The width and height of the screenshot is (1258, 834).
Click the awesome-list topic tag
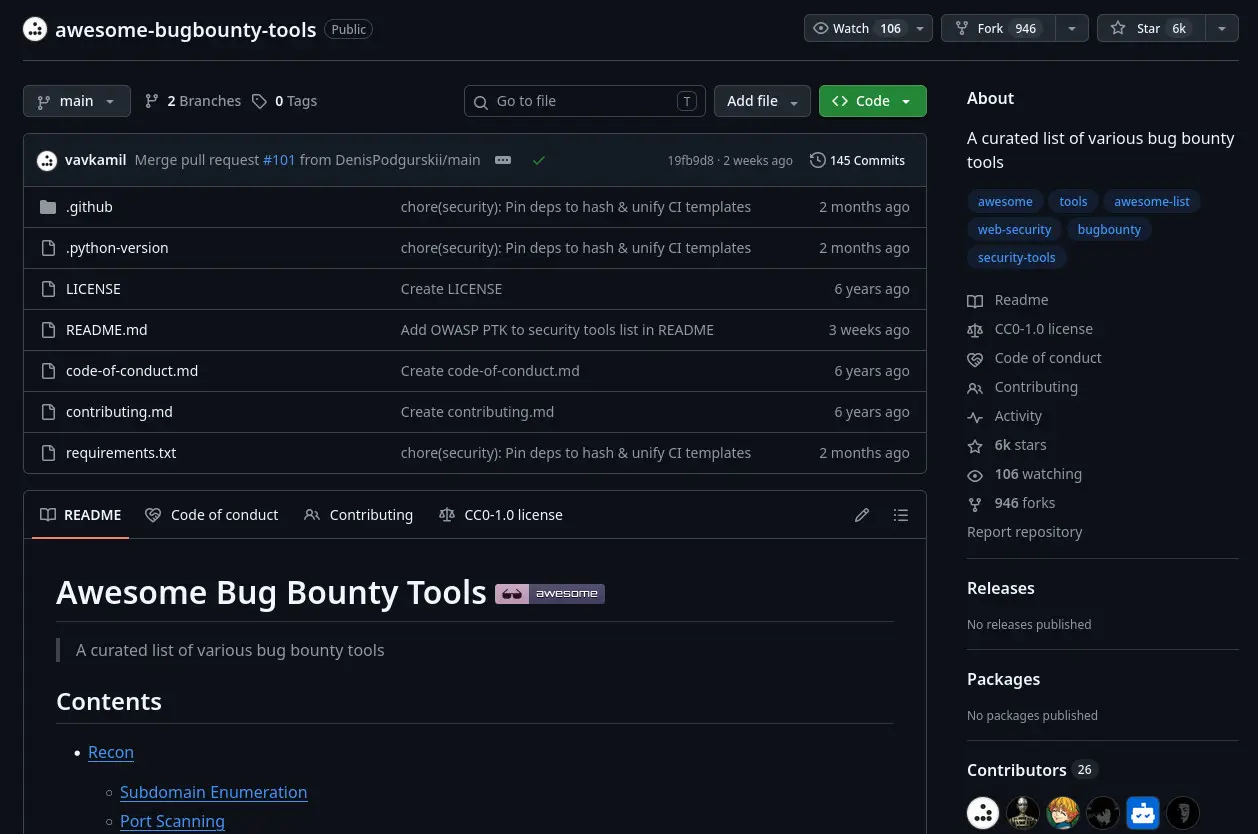point(1152,201)
